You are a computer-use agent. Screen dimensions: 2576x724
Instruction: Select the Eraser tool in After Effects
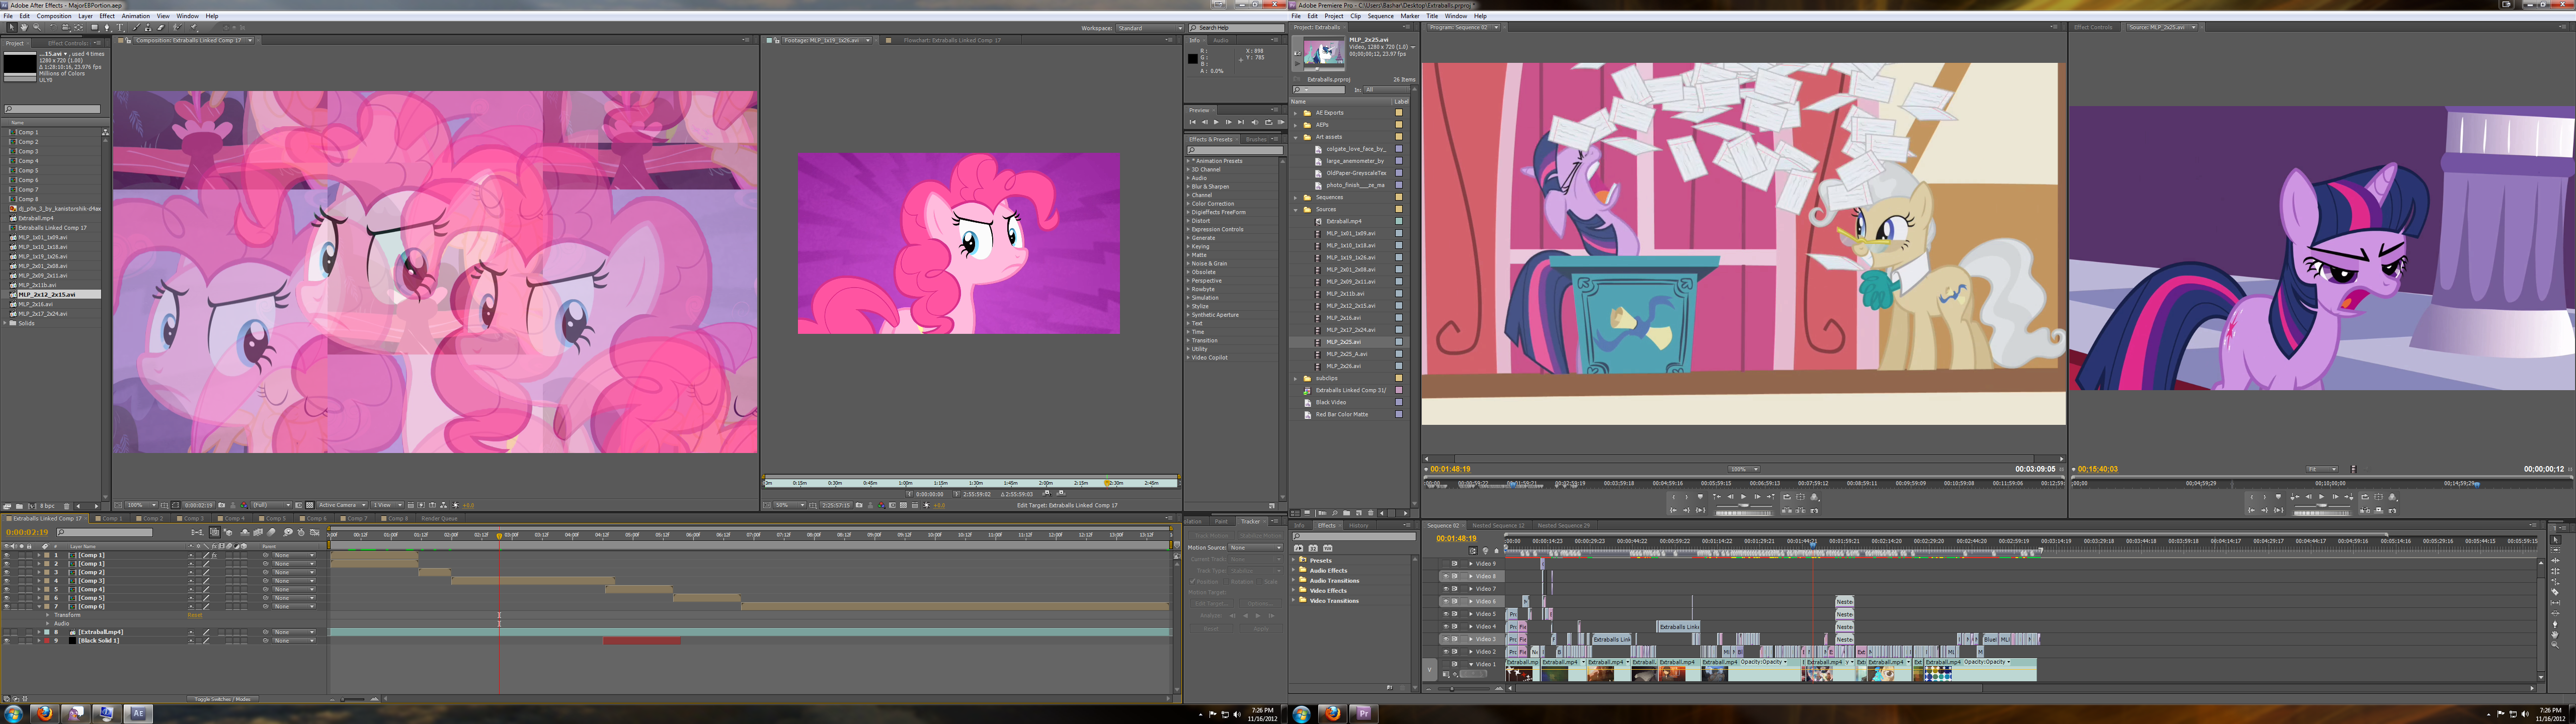tap(161, 27)
